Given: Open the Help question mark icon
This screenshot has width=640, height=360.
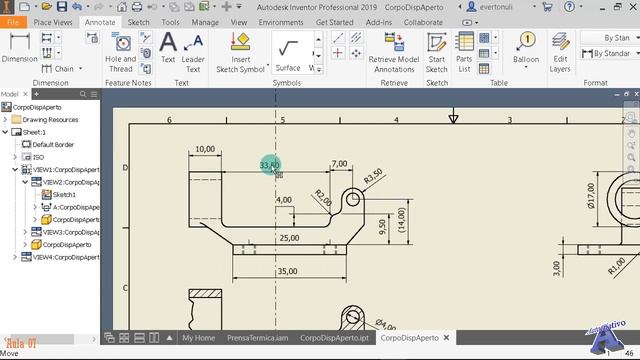Looking at the screenshot, I should (569, 7).
